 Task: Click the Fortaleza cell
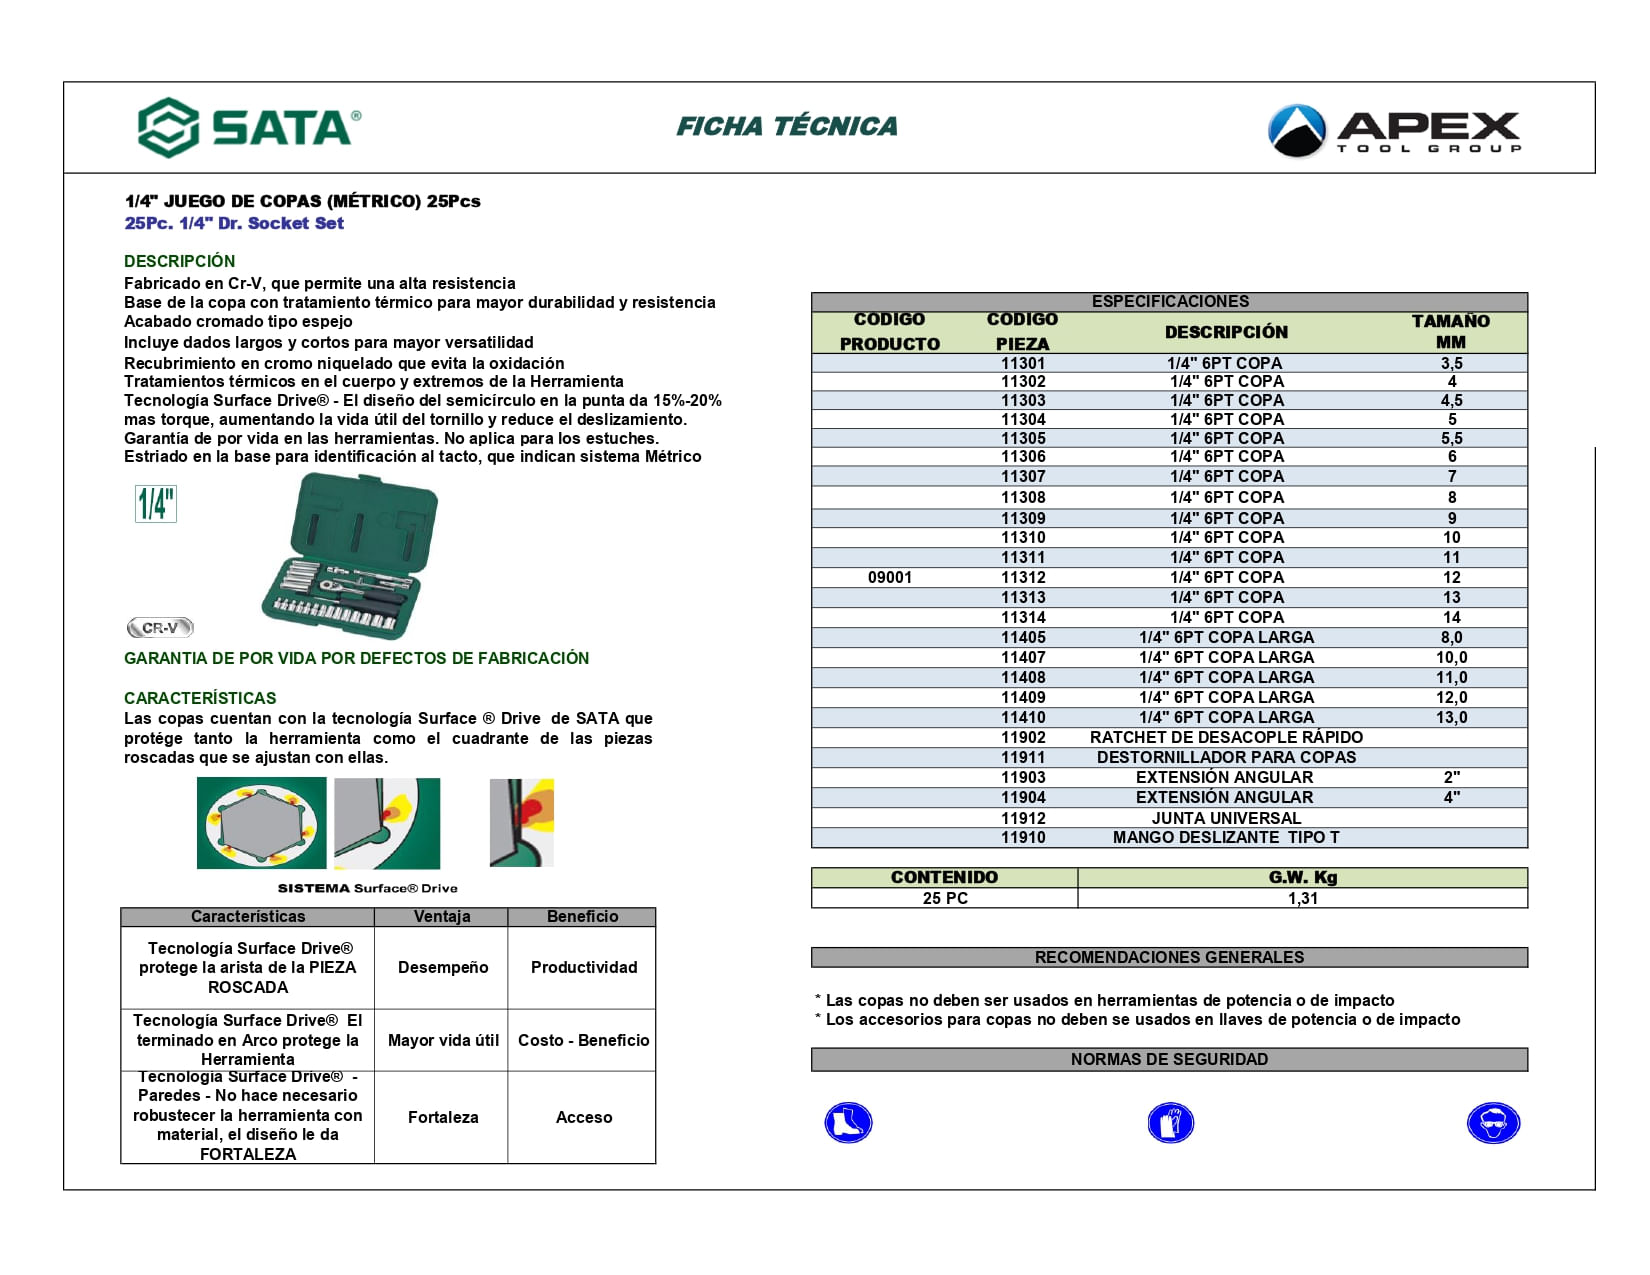[443, 1117]
